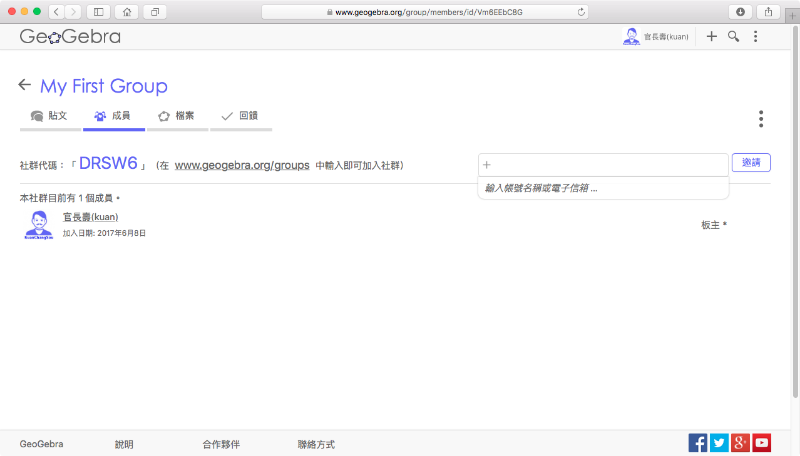800x456 pixels.
Task: Open the GeoGebra footer link
Action: 41,444
